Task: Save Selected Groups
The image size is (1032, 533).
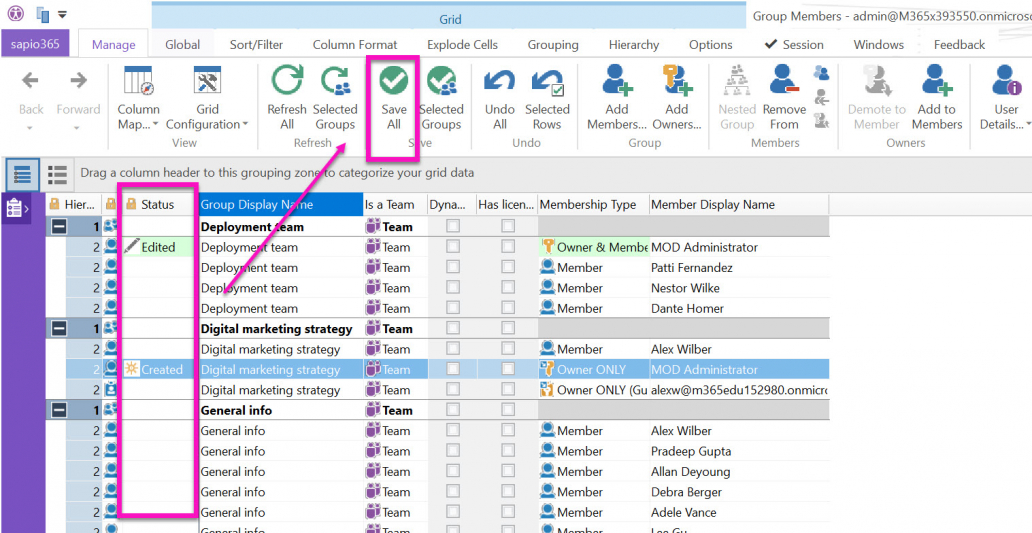Action: click(442, 99)
